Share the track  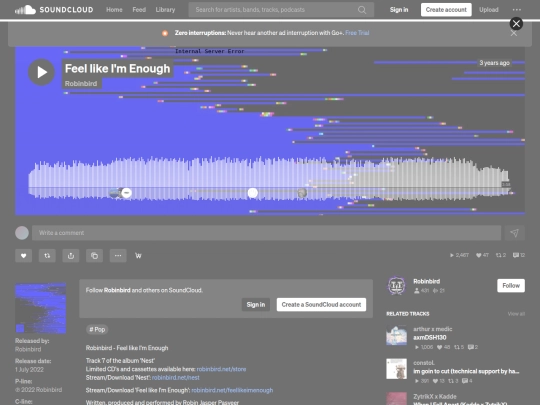pyautogui.click(x=71, y=256)
